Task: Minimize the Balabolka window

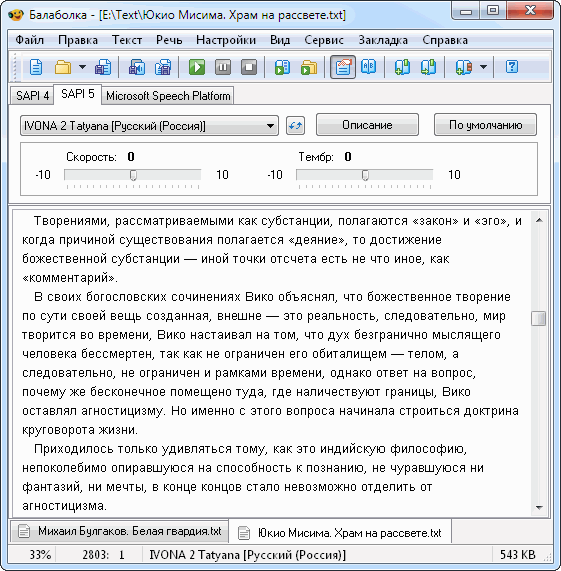Action: coord(465,12)
